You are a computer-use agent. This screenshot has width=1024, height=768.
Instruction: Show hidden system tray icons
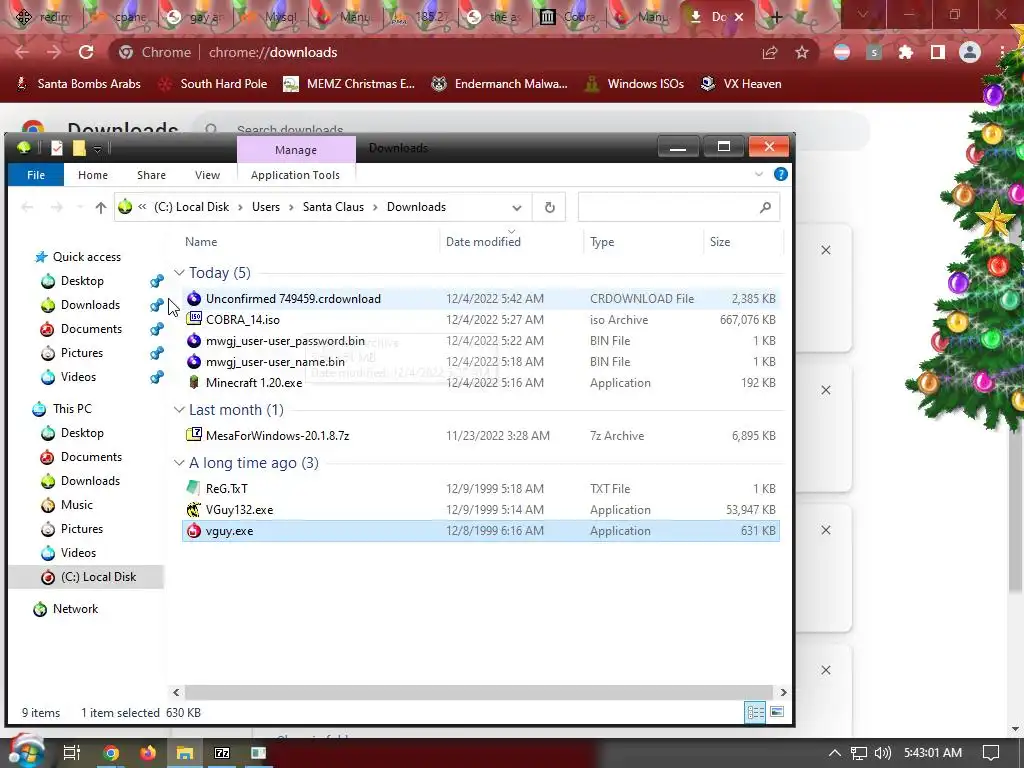pos(835,753)
